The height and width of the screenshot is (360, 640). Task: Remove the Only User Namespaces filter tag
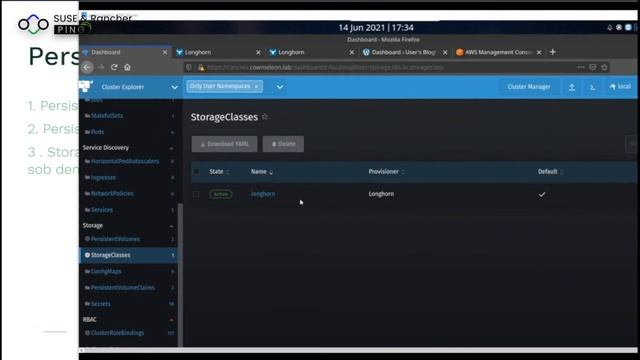(x=256, y=87)
